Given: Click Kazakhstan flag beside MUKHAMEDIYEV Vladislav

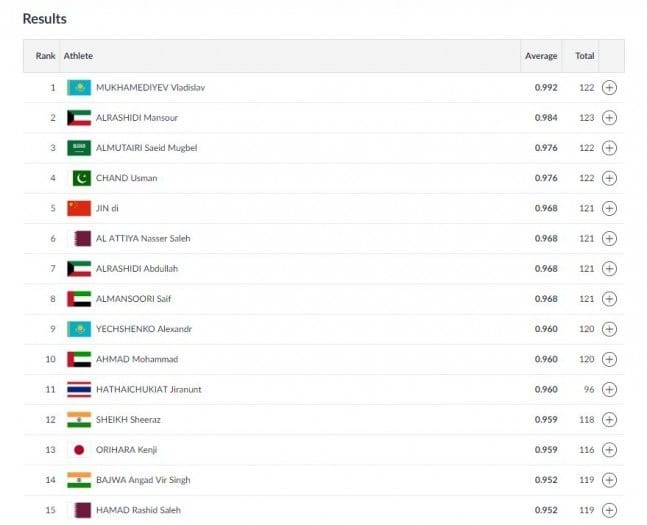Looking at the screenshot, I should 79,88.
